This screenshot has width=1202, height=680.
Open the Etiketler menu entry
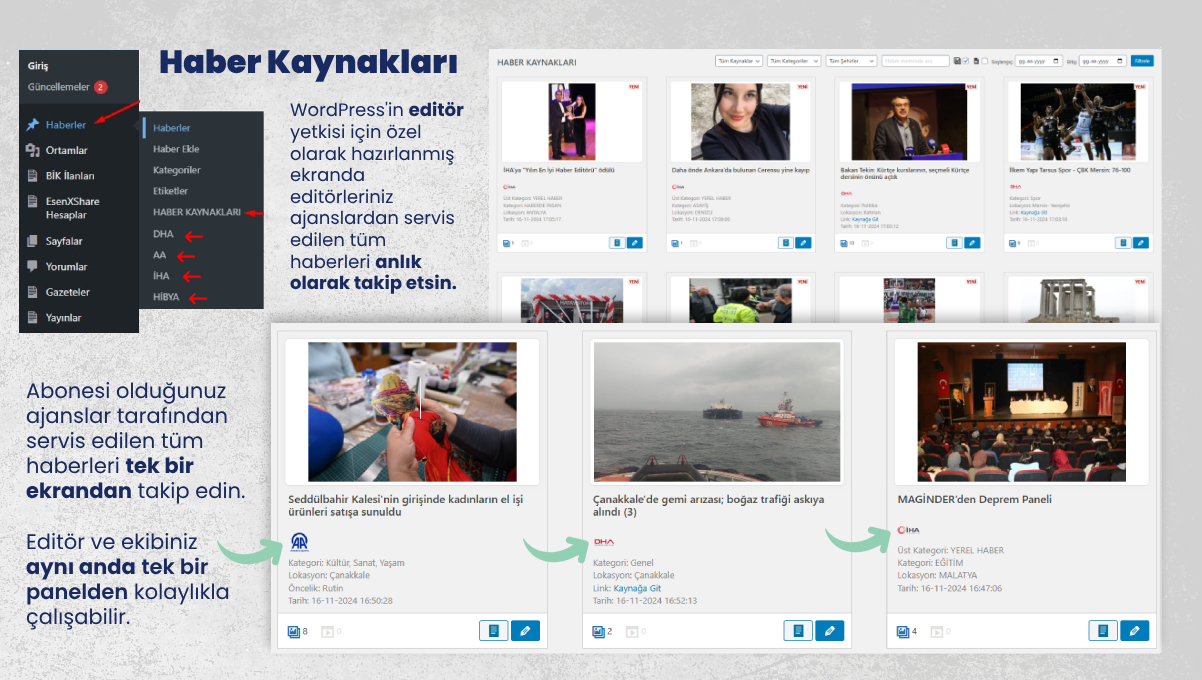pyautogui.click(x=170, y=189)
